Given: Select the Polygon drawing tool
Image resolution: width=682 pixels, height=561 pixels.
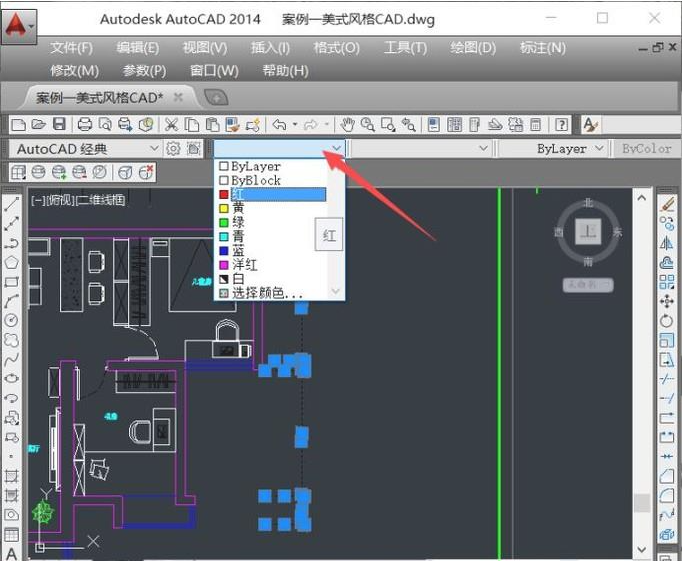Looking at the screenshot, I should click(x=11, y=262).
